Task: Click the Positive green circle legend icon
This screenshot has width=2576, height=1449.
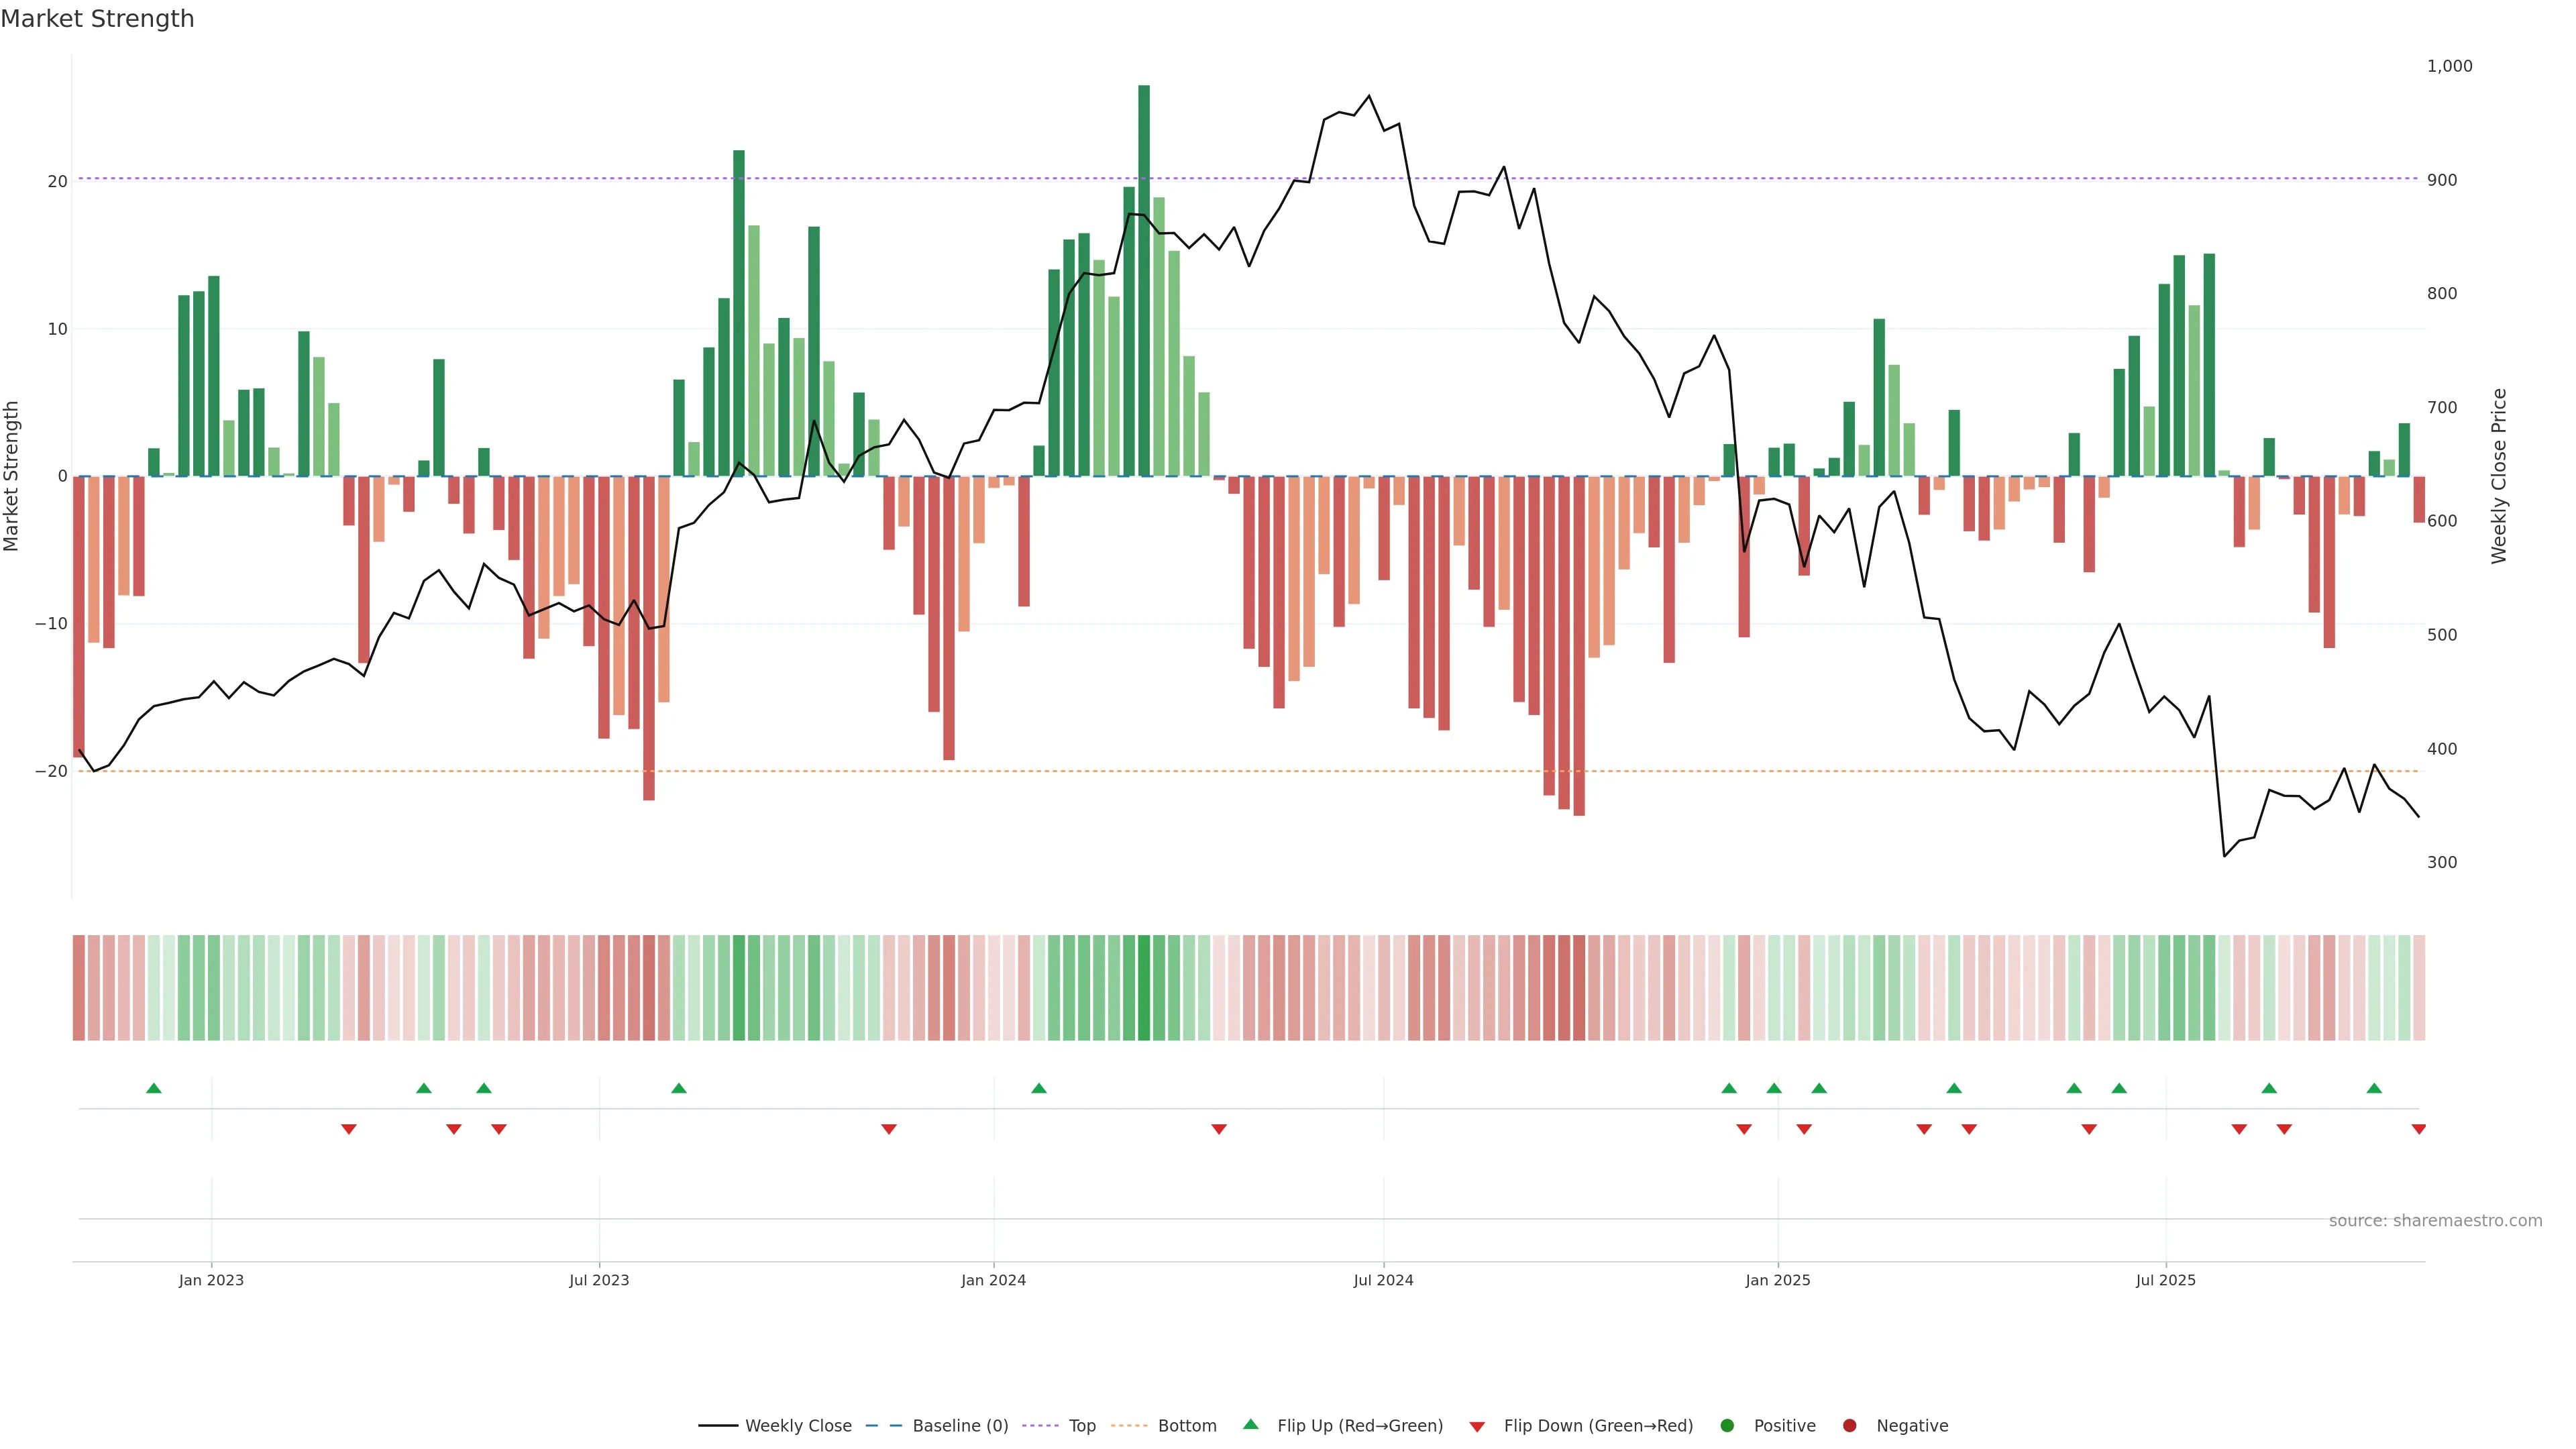Action: pos(1727,1425)
